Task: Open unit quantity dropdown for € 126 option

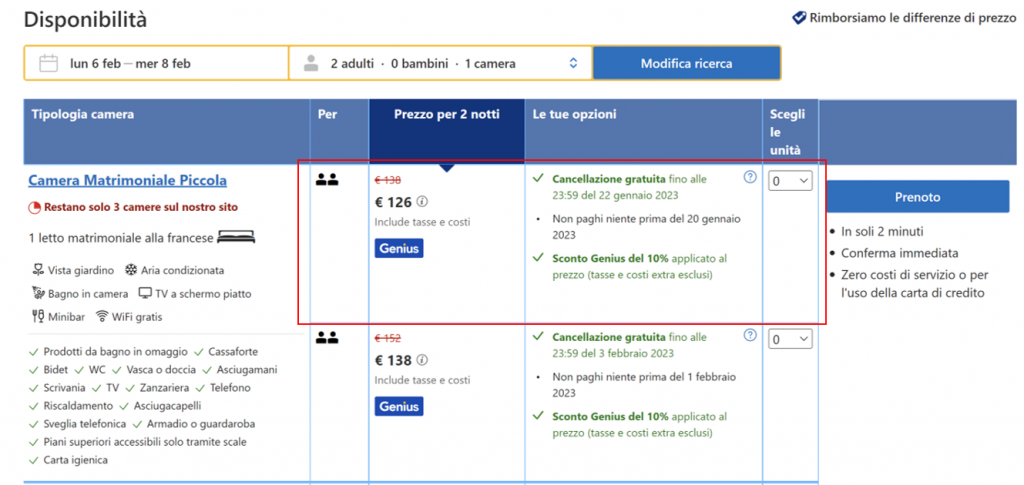Action: (790, 181)
